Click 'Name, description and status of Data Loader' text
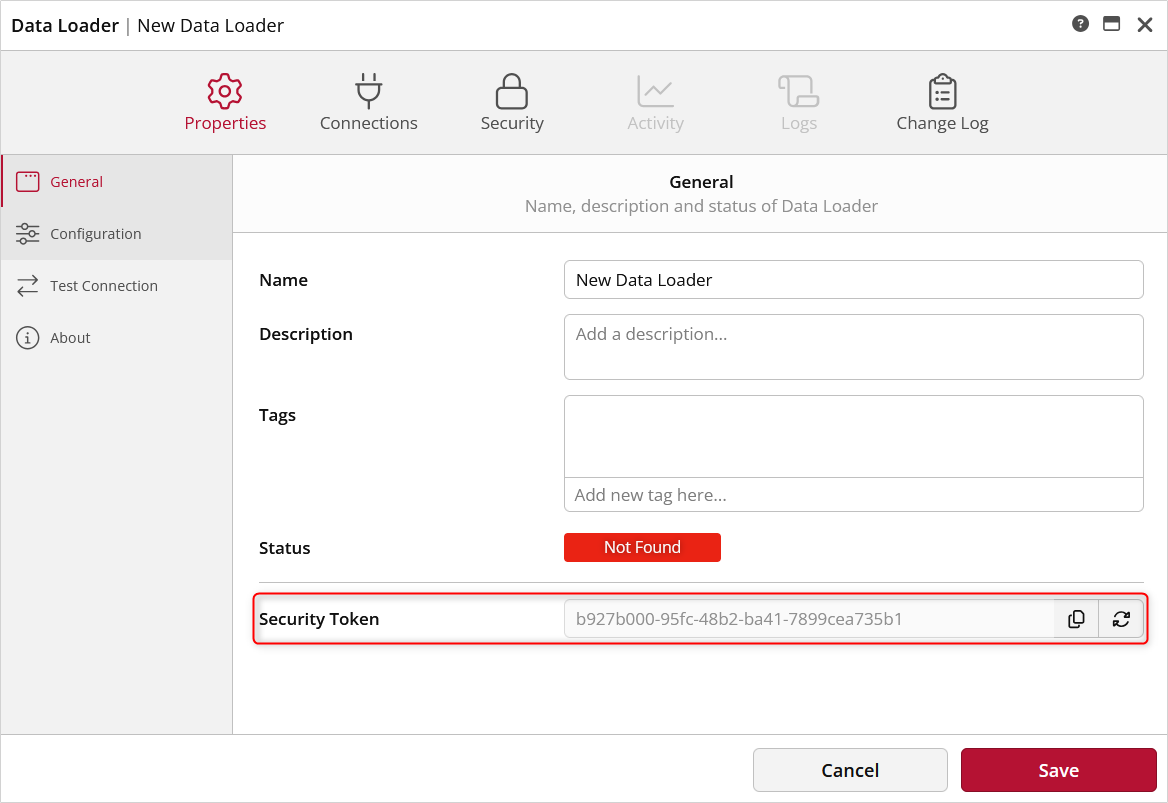 [701, 206]
